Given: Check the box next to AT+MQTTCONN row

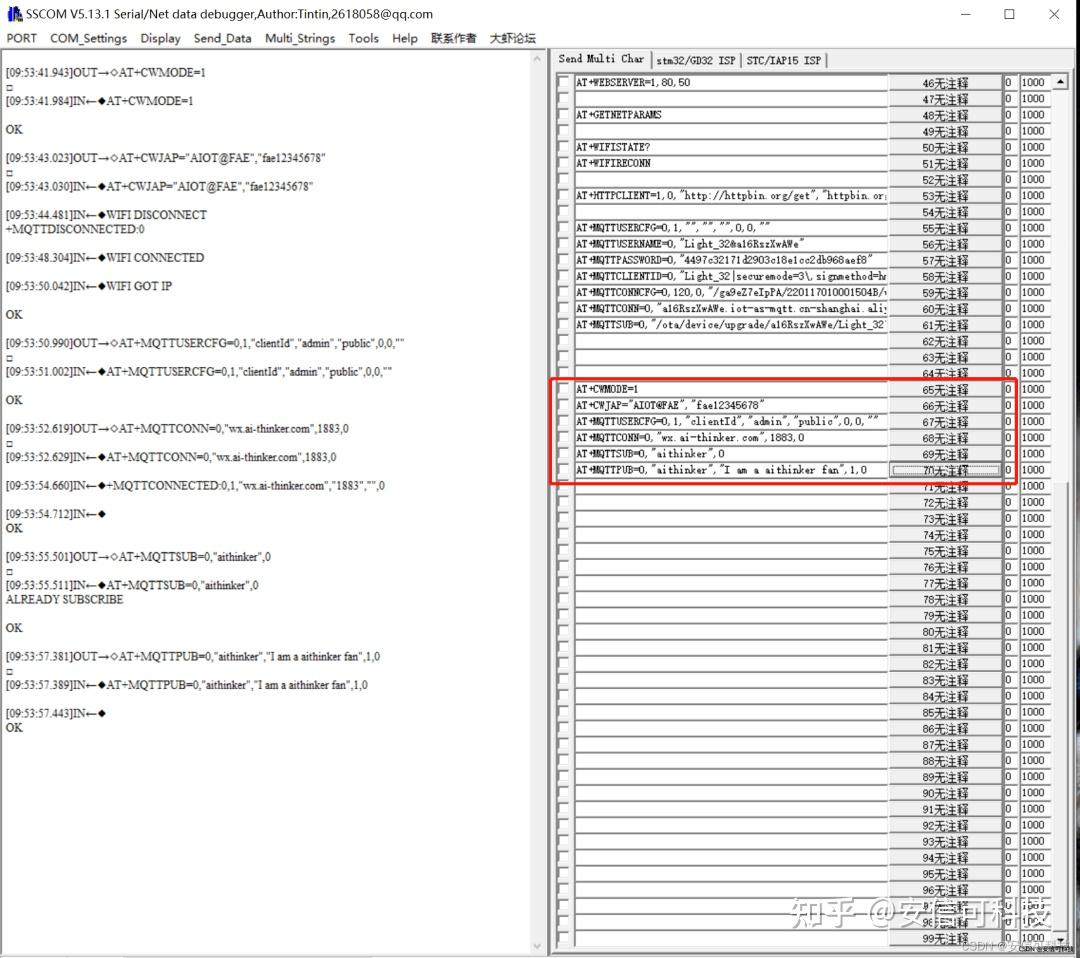Looking at the screenshot, I should click(562, 437).
